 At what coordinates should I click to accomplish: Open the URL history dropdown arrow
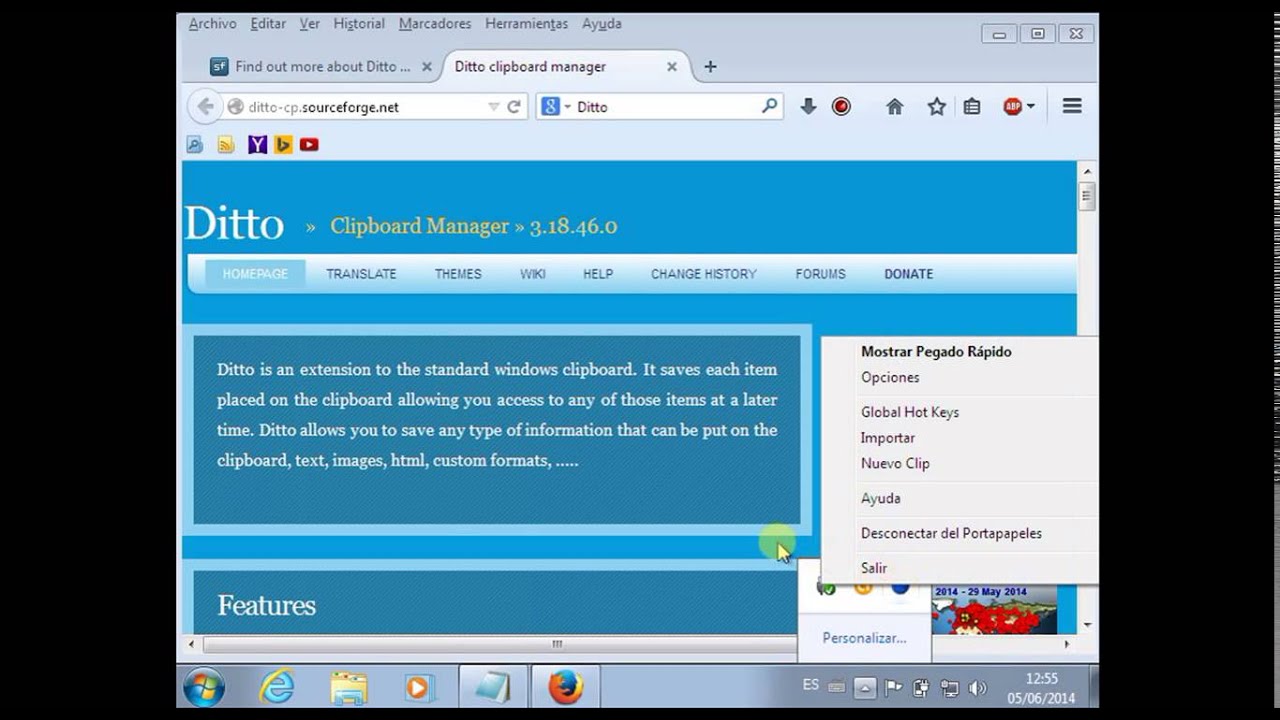click(493, 107)
